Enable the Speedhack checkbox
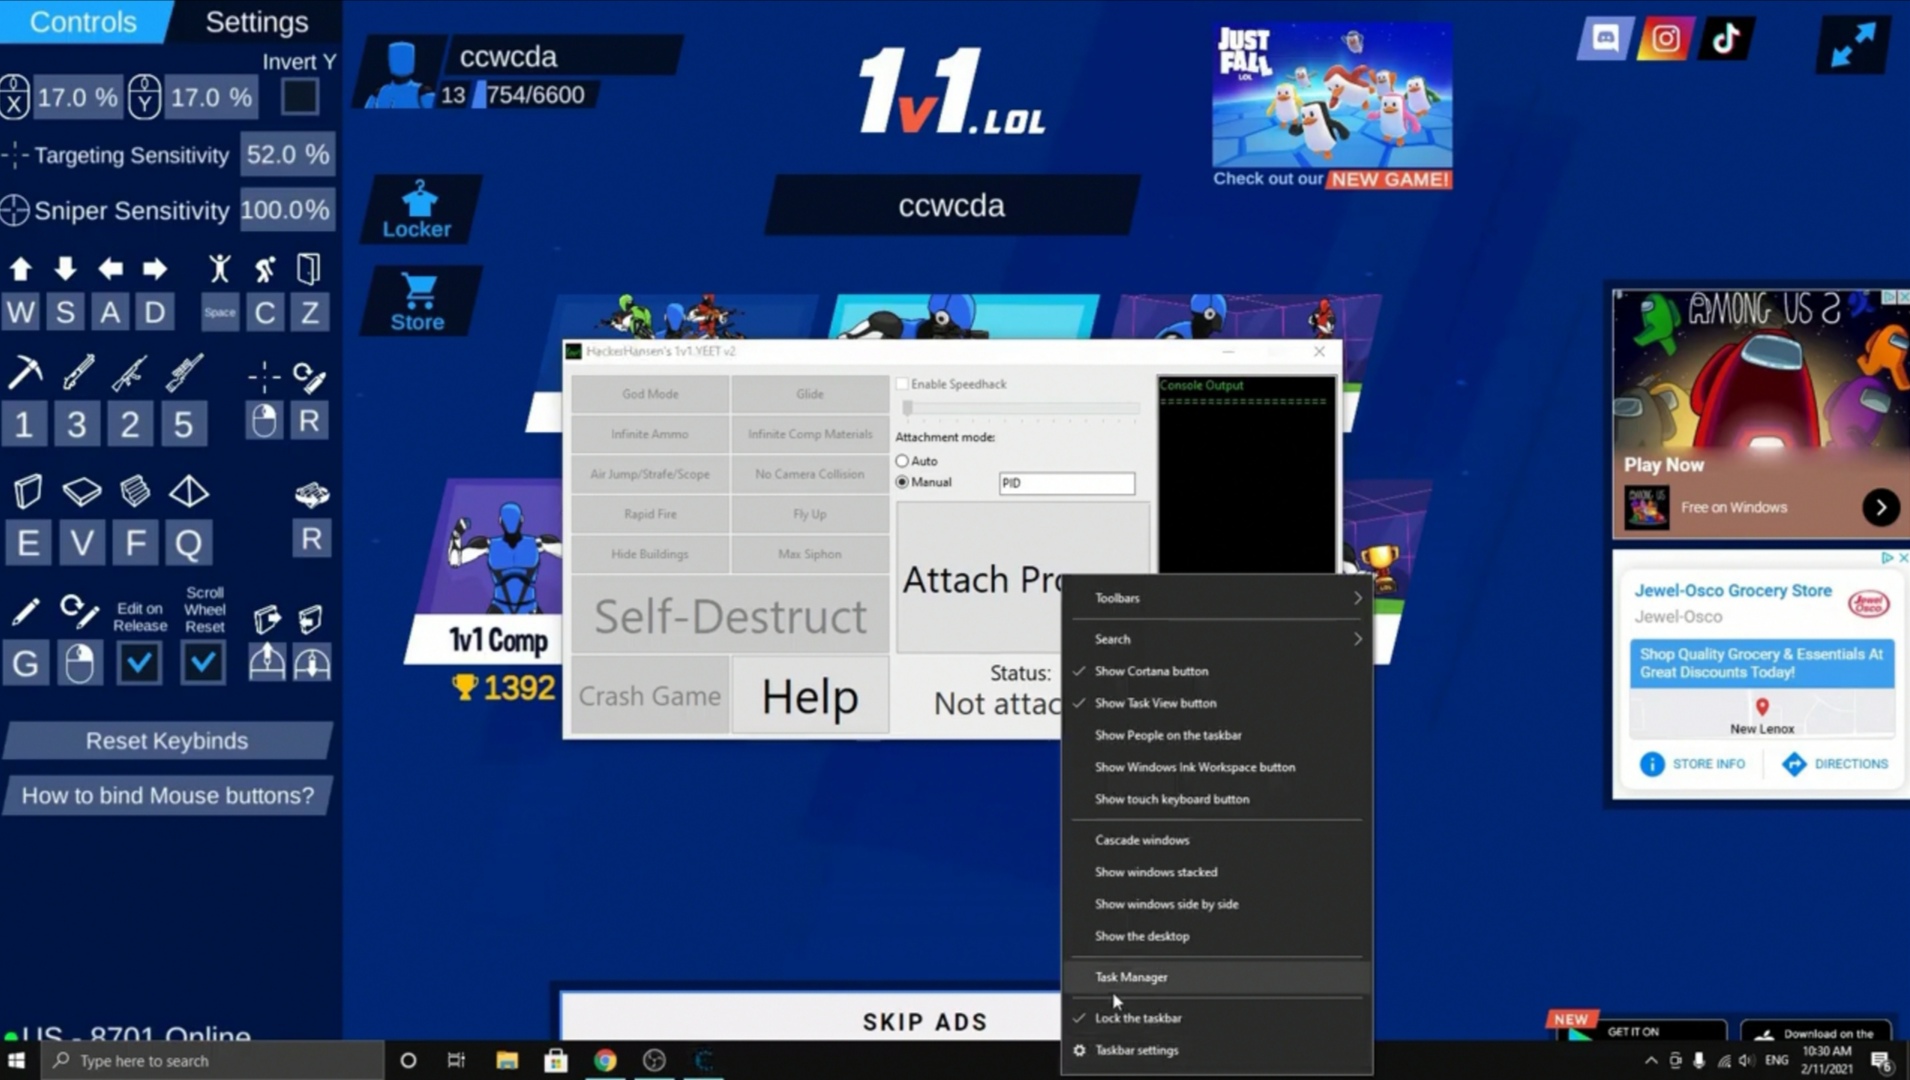The image size is (1910, 1080). coord(902,384)
